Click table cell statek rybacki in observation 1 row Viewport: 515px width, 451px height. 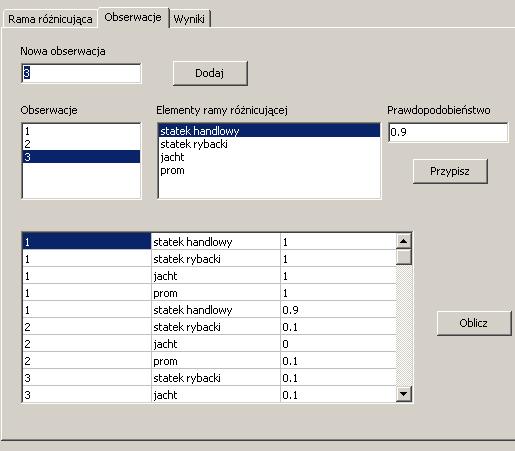pos(216,259)
